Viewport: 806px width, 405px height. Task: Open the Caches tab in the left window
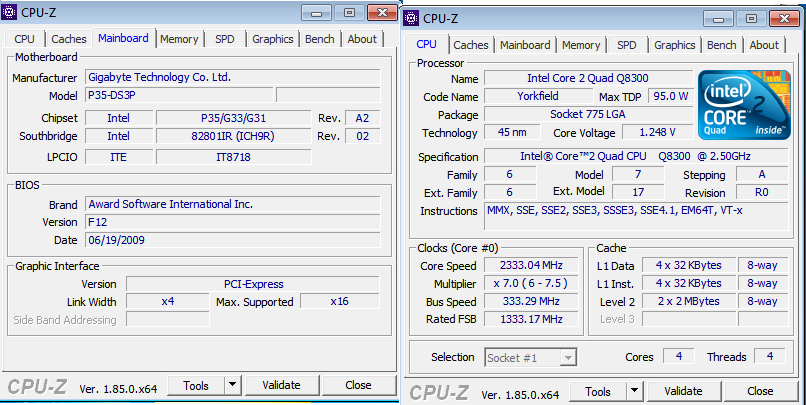pos(68,39)
